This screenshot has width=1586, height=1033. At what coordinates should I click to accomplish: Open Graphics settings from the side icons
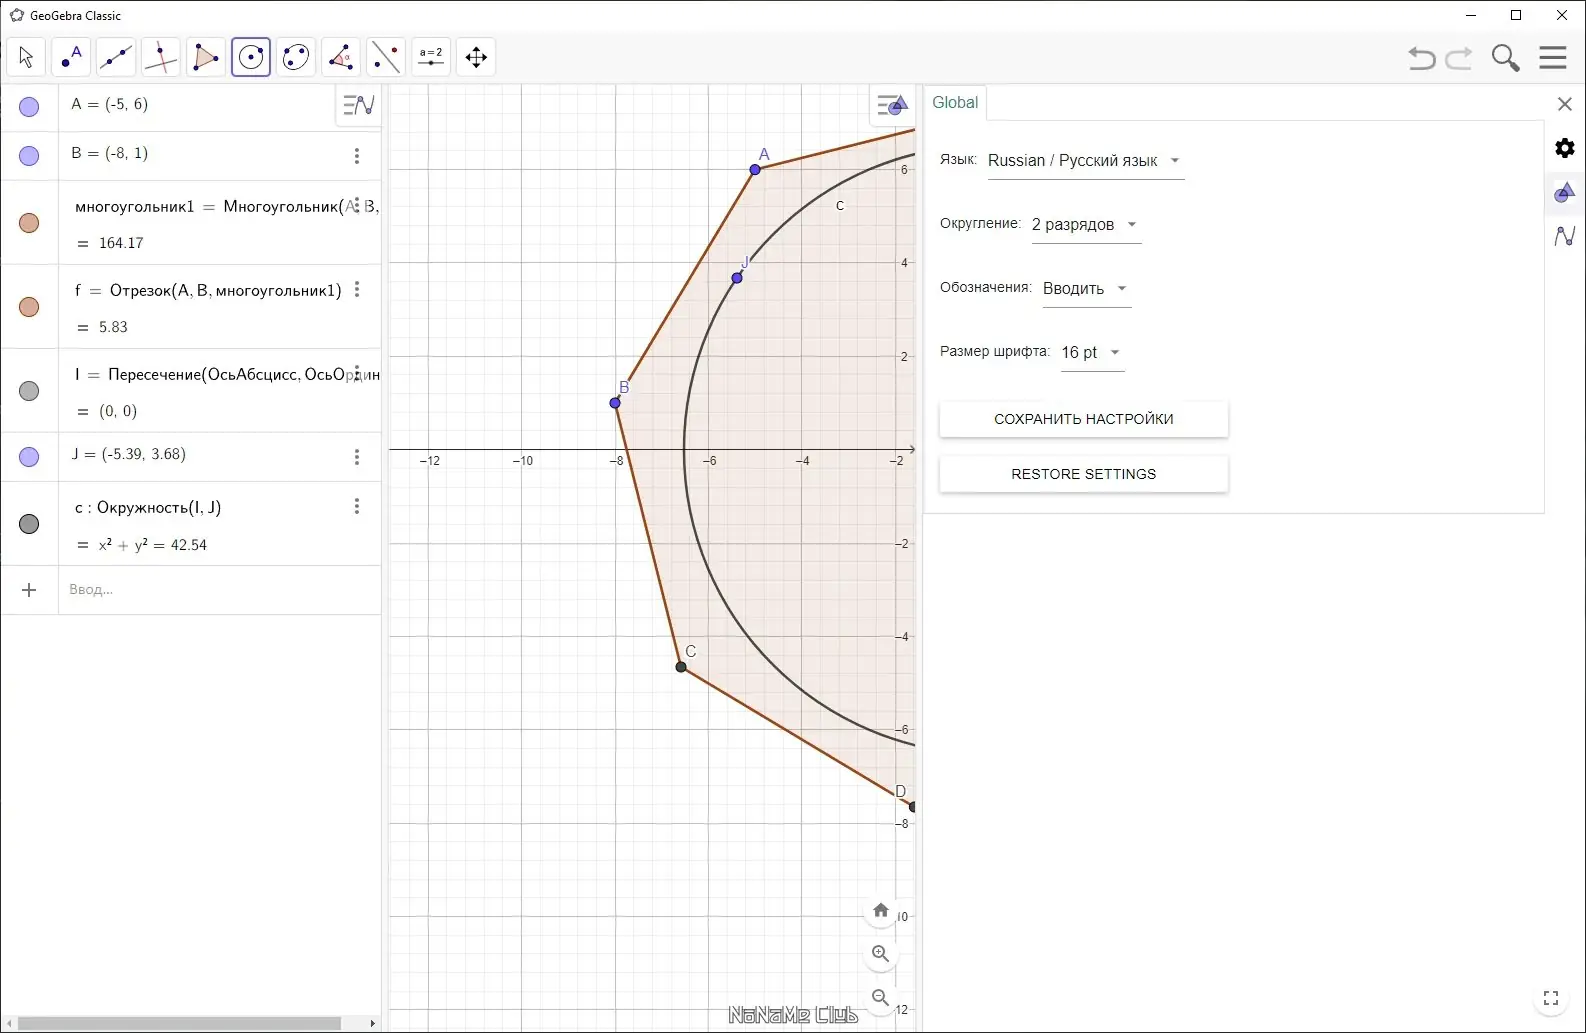click(1565, 192)
